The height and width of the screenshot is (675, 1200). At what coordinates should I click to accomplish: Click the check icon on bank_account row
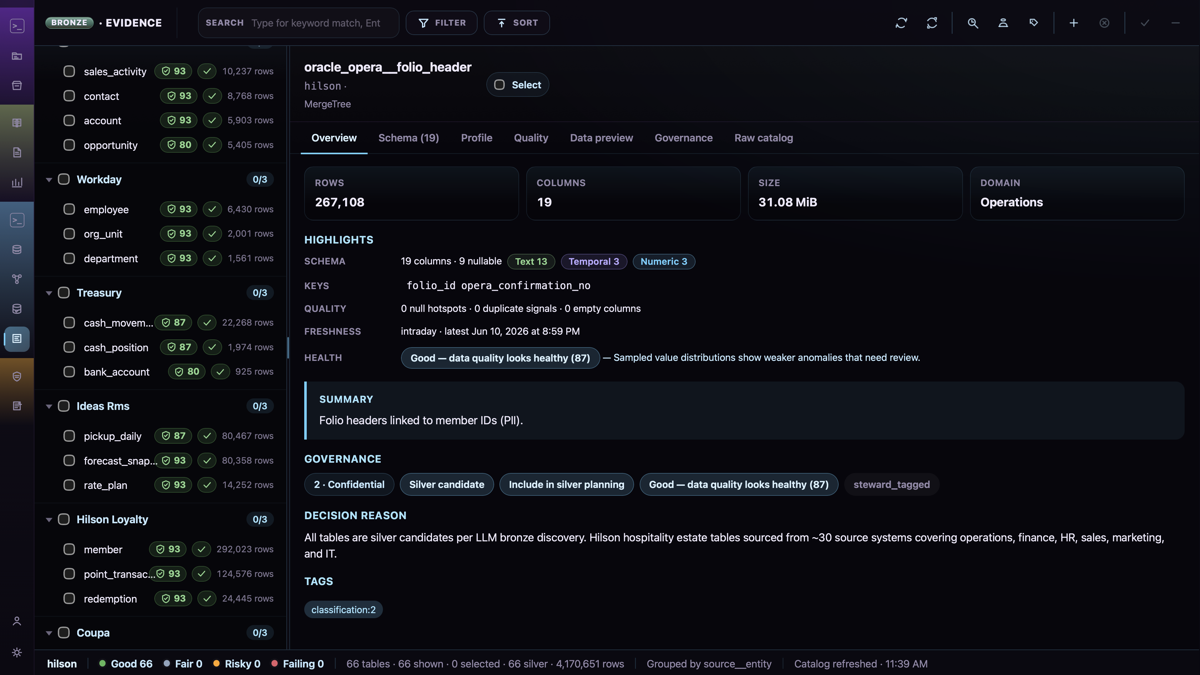[220, 372]
